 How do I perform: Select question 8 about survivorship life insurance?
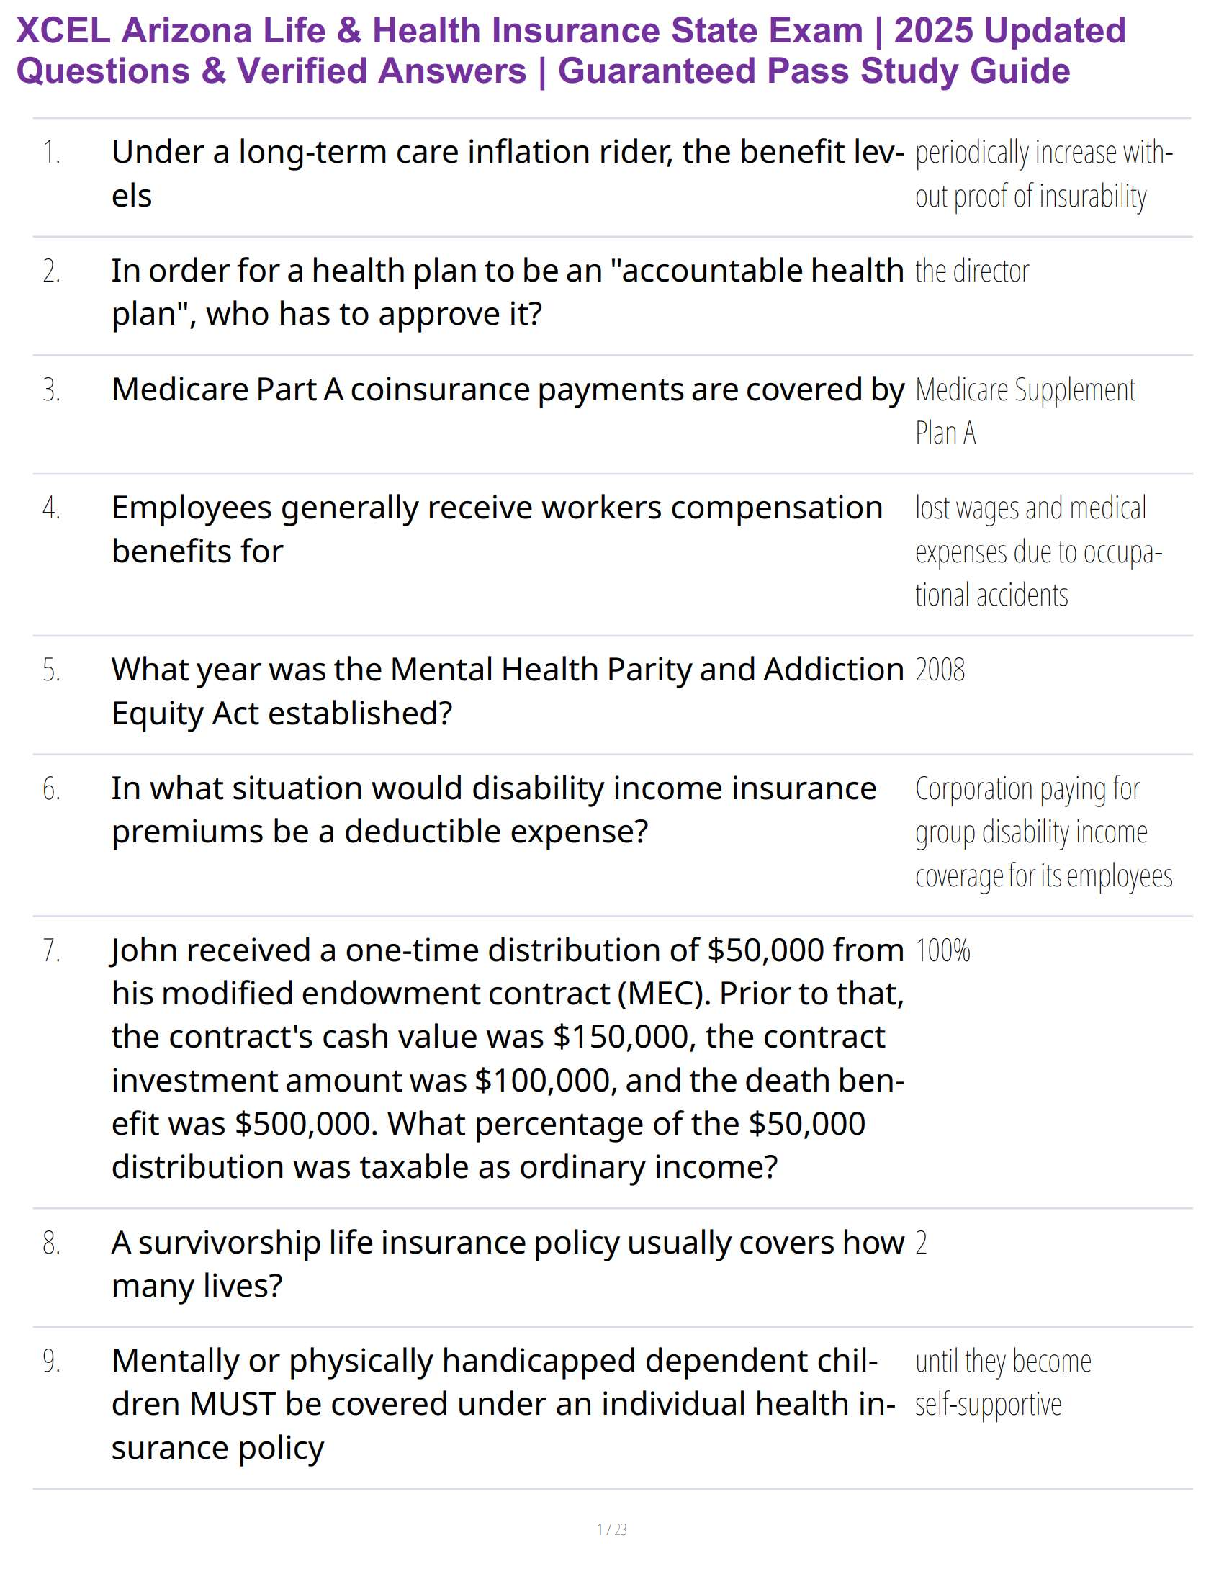coord(508,1264)
